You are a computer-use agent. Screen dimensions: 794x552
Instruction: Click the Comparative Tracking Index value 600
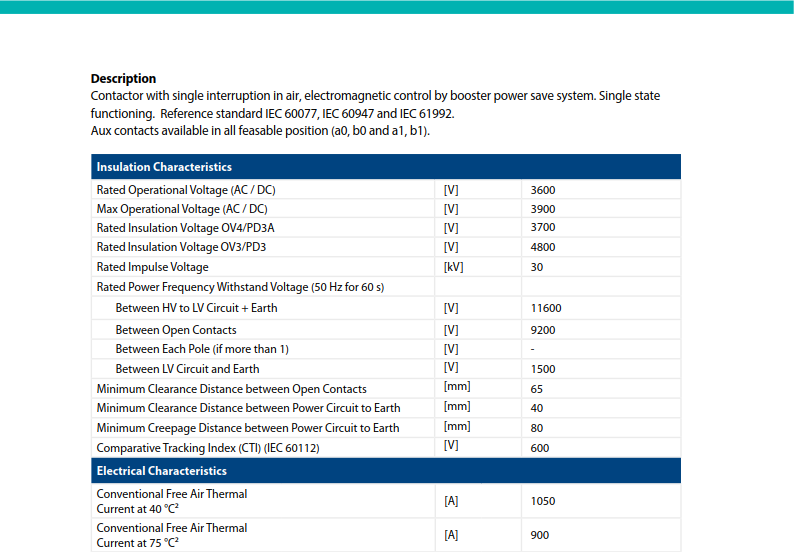coord(540,448)
